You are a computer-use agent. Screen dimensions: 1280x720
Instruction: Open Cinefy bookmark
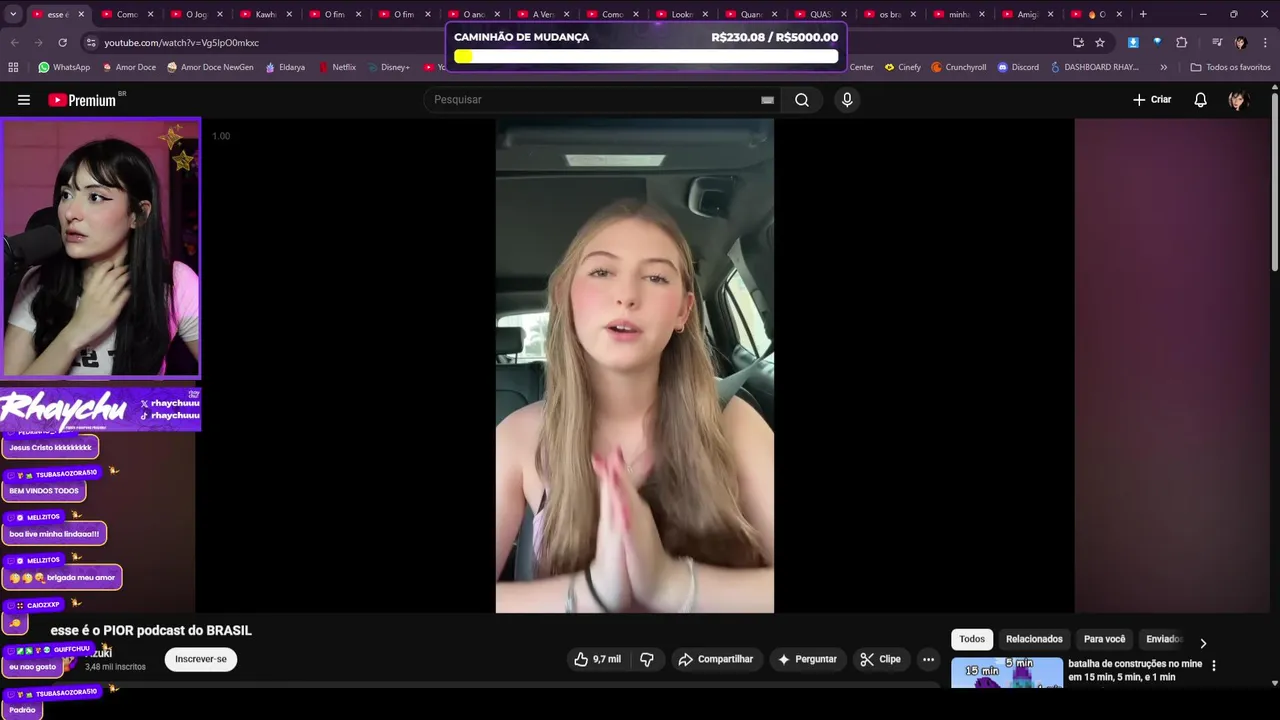point(903,67)
